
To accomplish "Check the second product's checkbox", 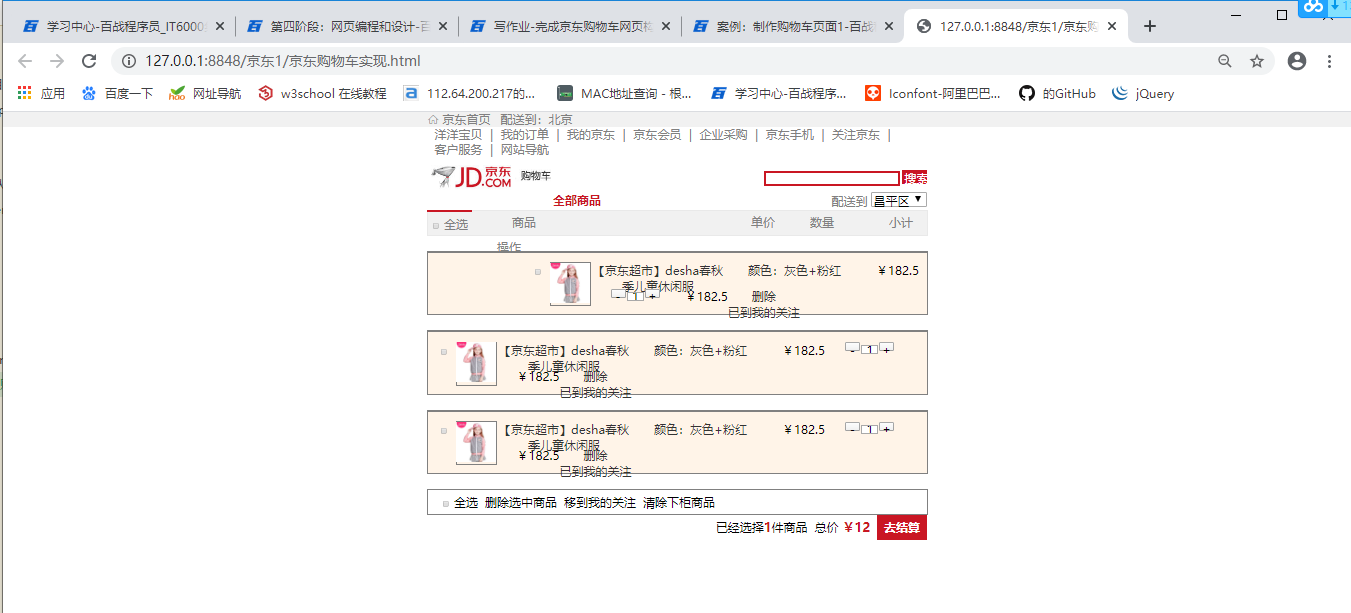I will 444,351.
